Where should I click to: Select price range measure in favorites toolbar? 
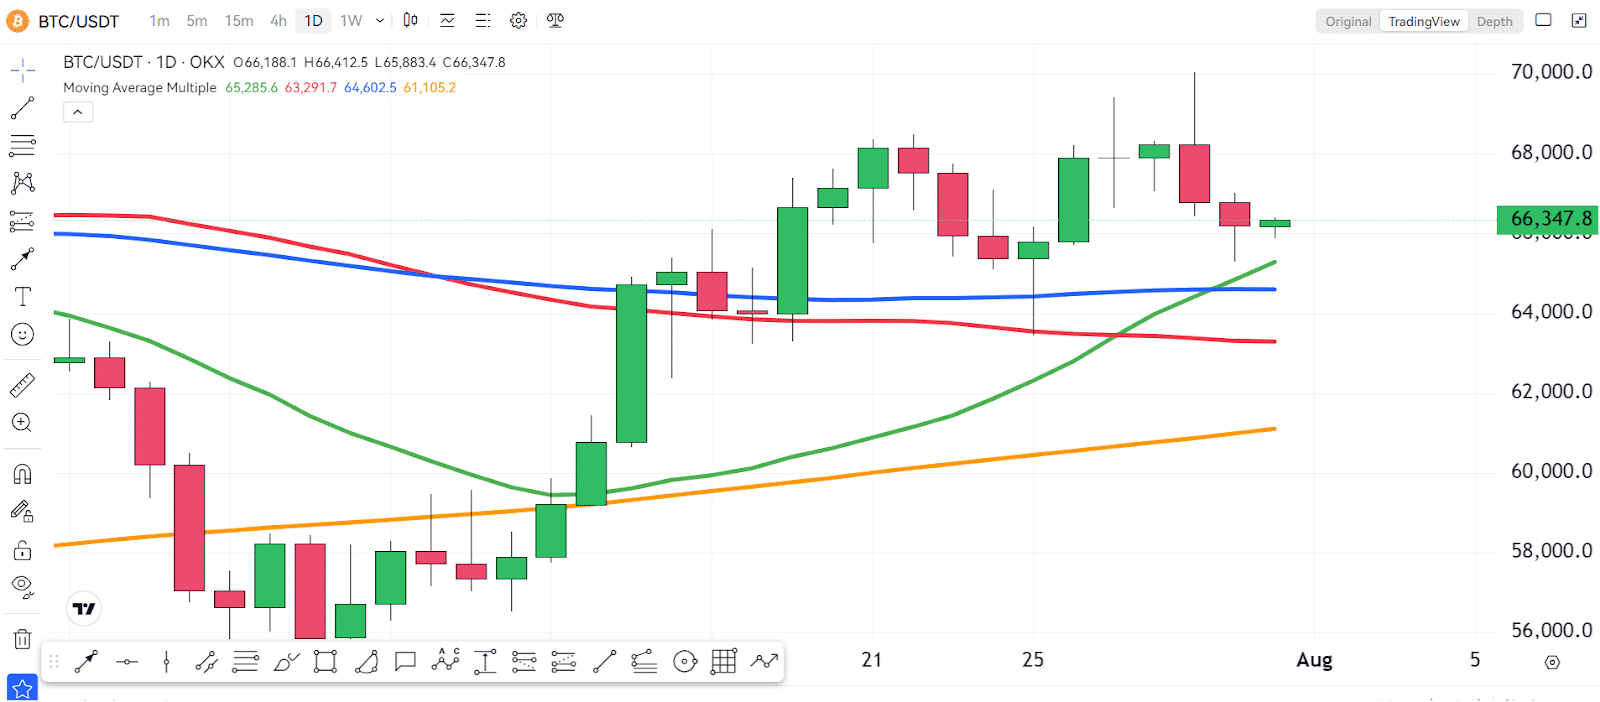(485, 661)
